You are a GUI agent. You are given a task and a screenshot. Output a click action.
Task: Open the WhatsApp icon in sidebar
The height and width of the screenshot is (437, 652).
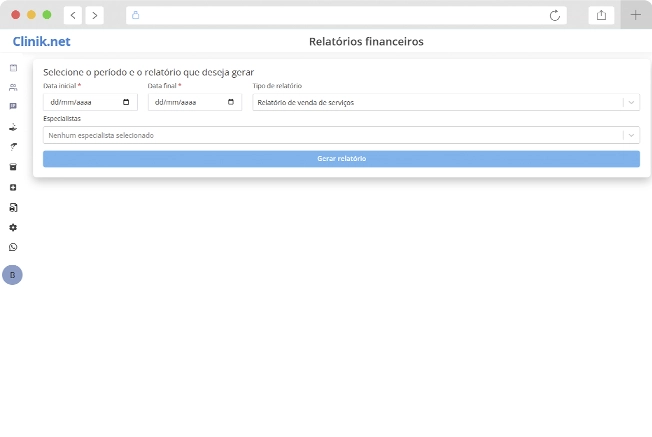[x=13, y=247]
